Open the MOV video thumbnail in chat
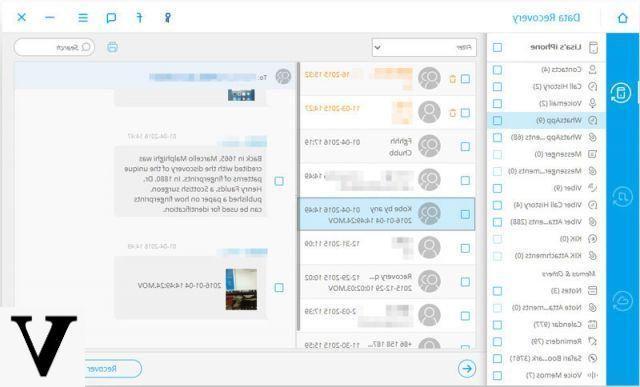This screenshot has width=640, height=387. click(241, 289)
